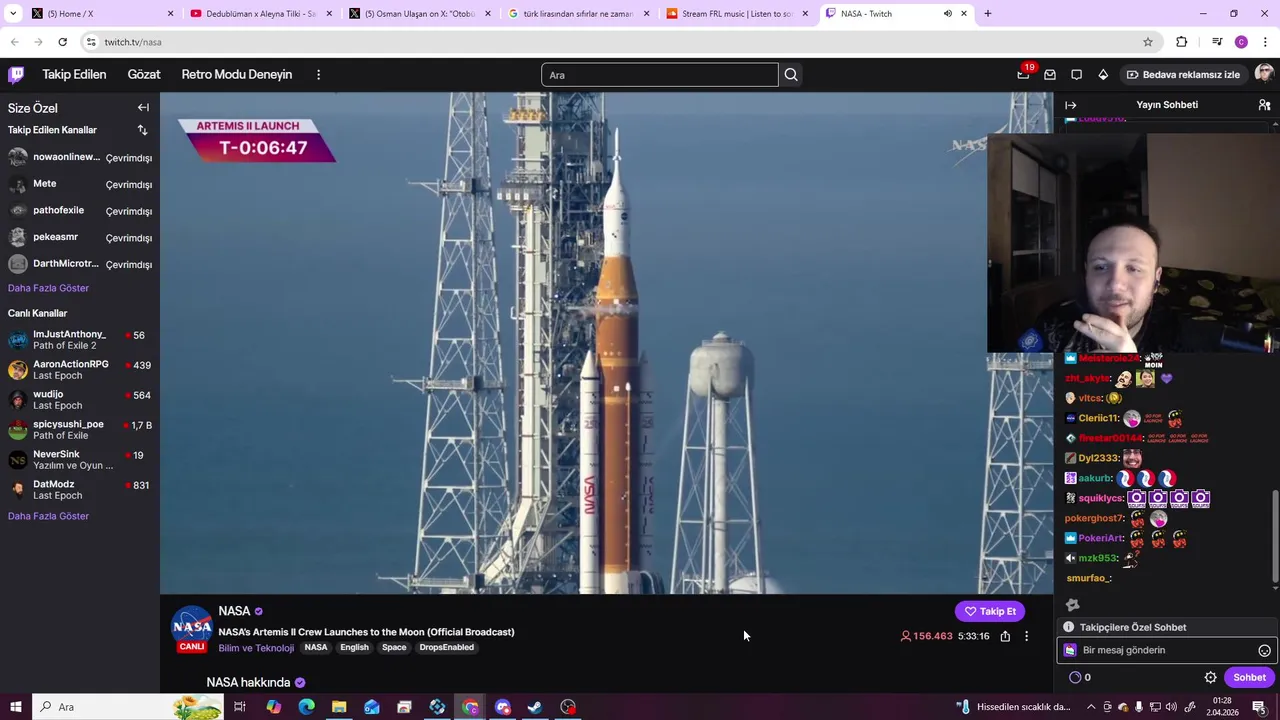Switch to the Home / X tab
The width and height of the screenshot is (1280, 720).
[x=101, y=14]
